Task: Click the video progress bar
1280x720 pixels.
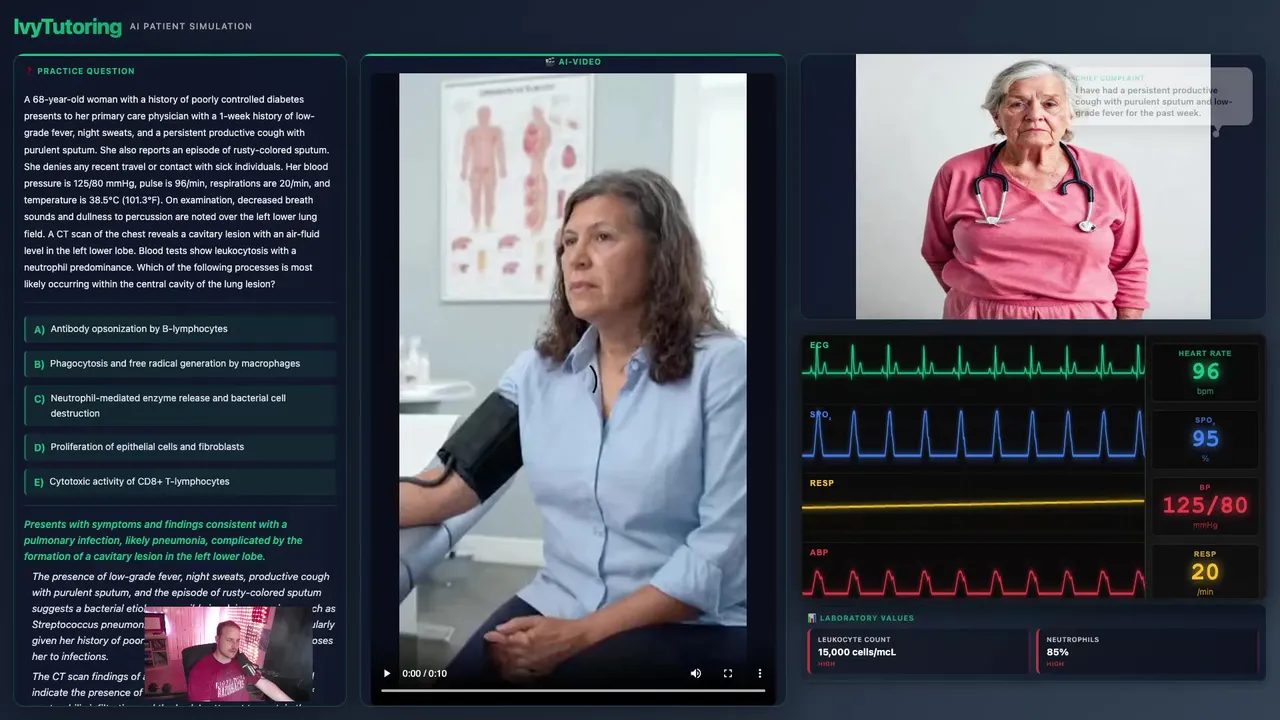Action: click(573, 690)
